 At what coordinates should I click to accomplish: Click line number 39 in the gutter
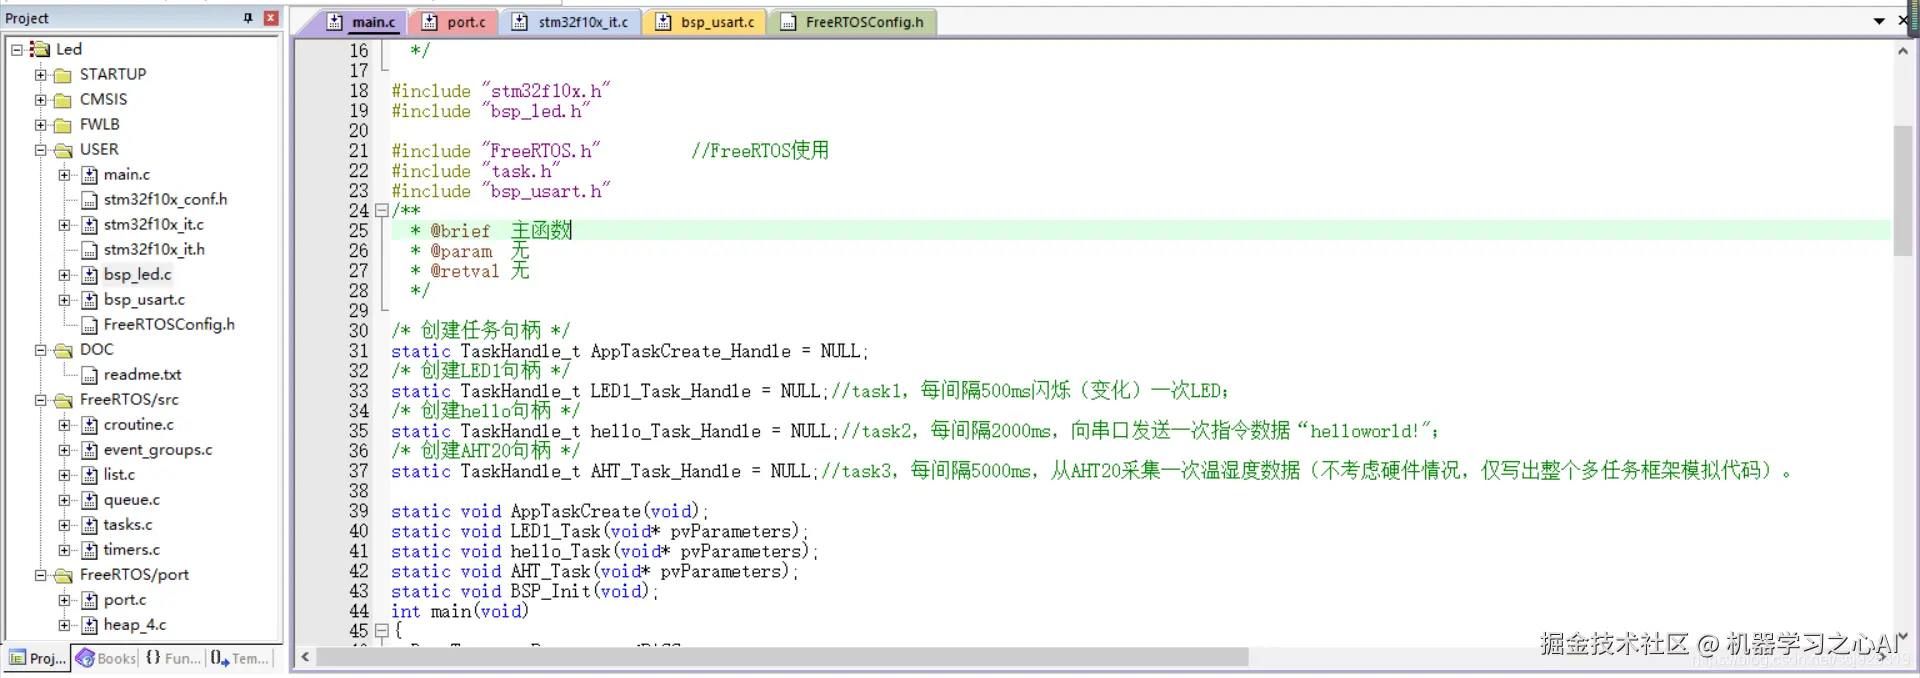point(358,511)
